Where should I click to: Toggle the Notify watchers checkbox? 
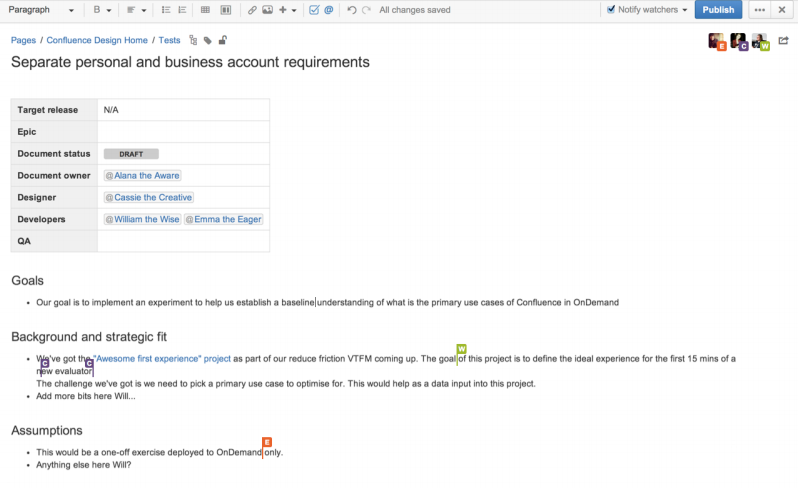(611, 9)
